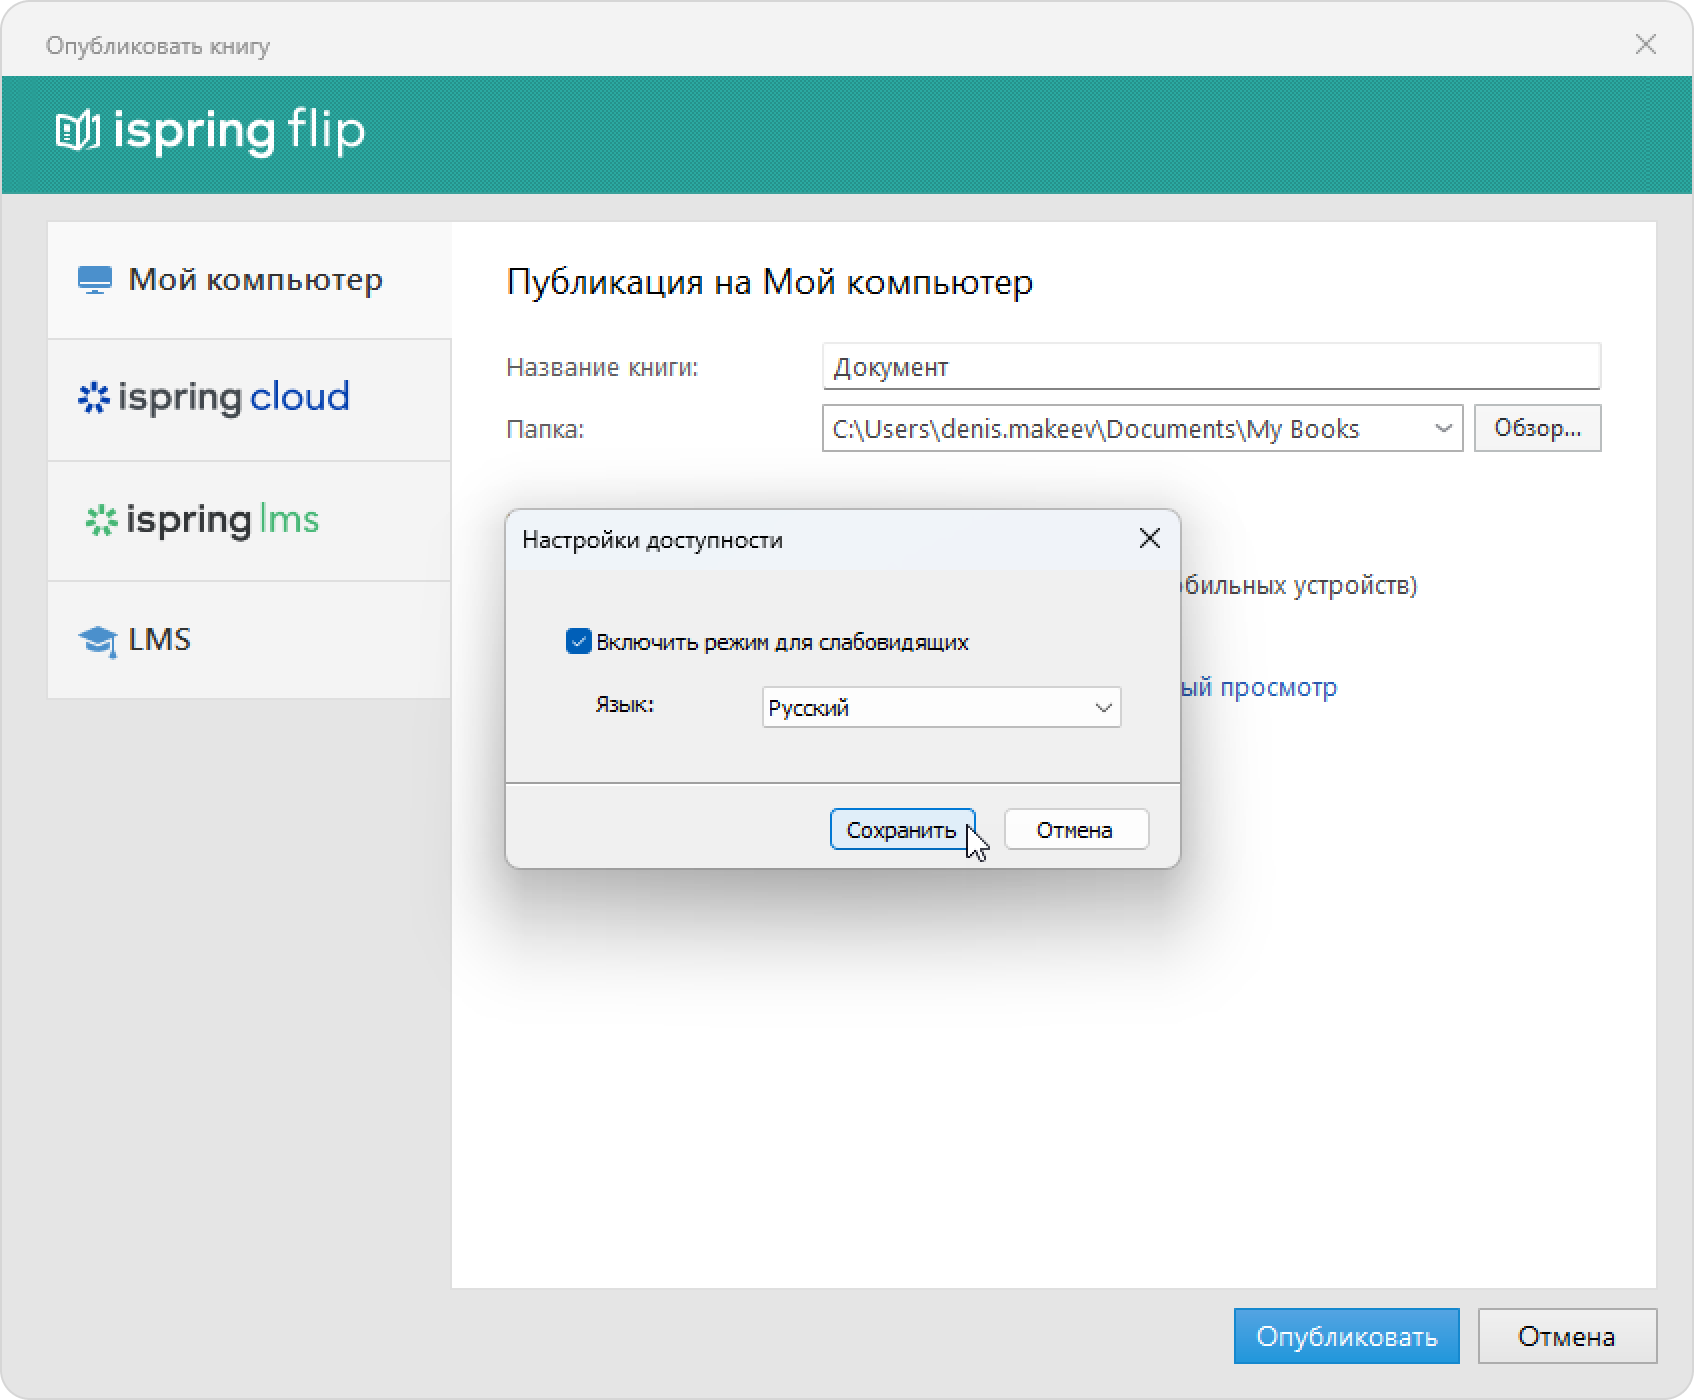Close the Опубликовать книгу window

(1646, 44)
